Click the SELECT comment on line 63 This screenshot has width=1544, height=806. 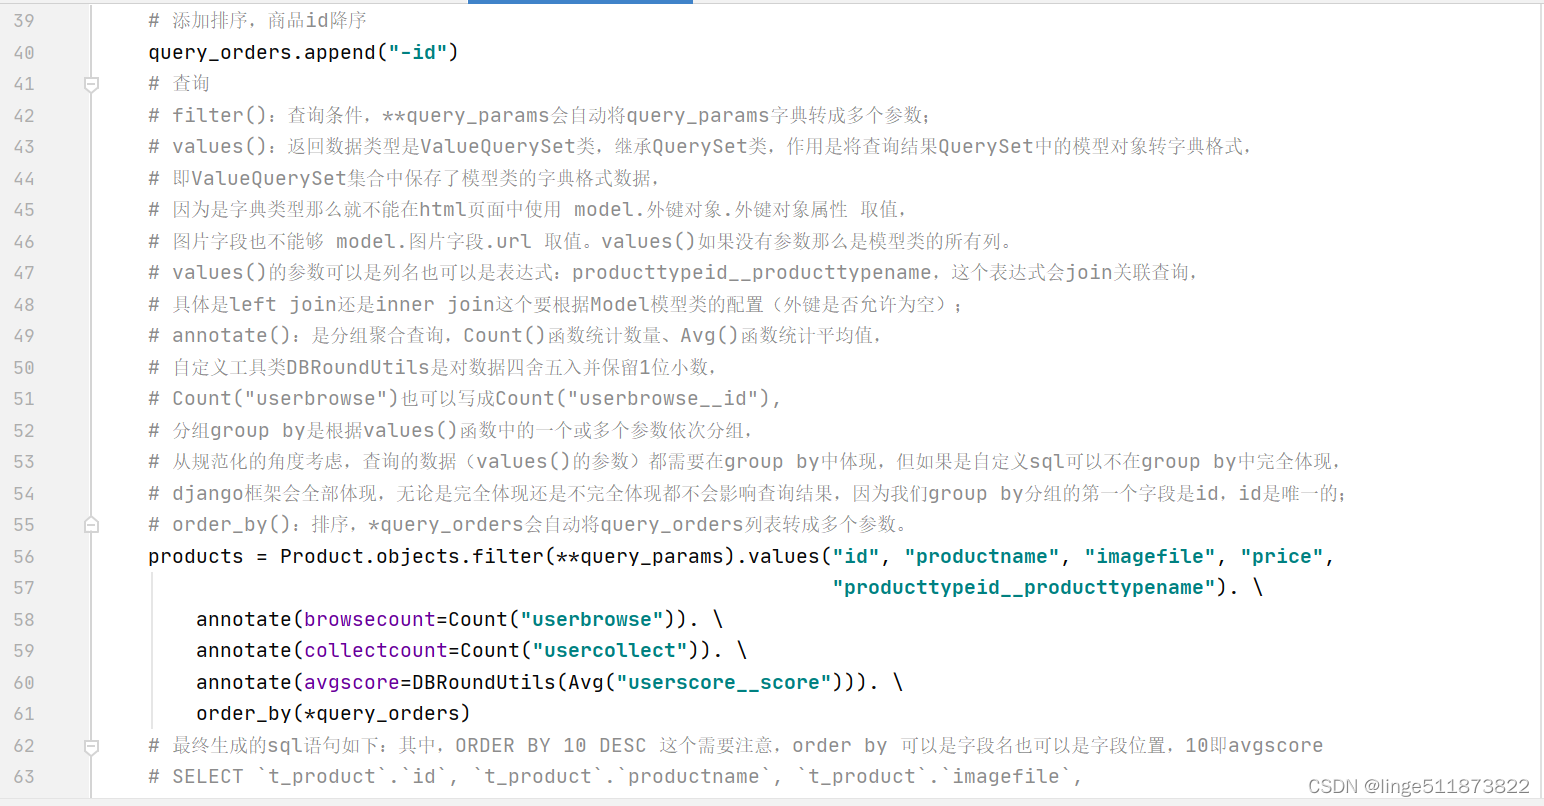[x=615, y=776]
